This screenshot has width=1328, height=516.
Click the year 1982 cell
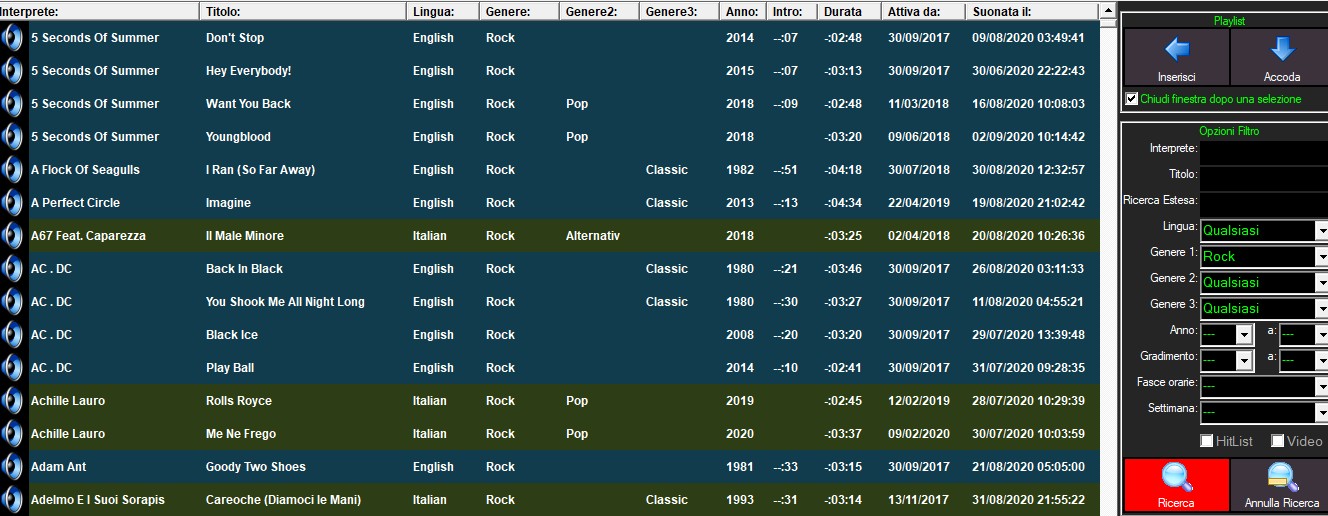[x=740, y=170]
